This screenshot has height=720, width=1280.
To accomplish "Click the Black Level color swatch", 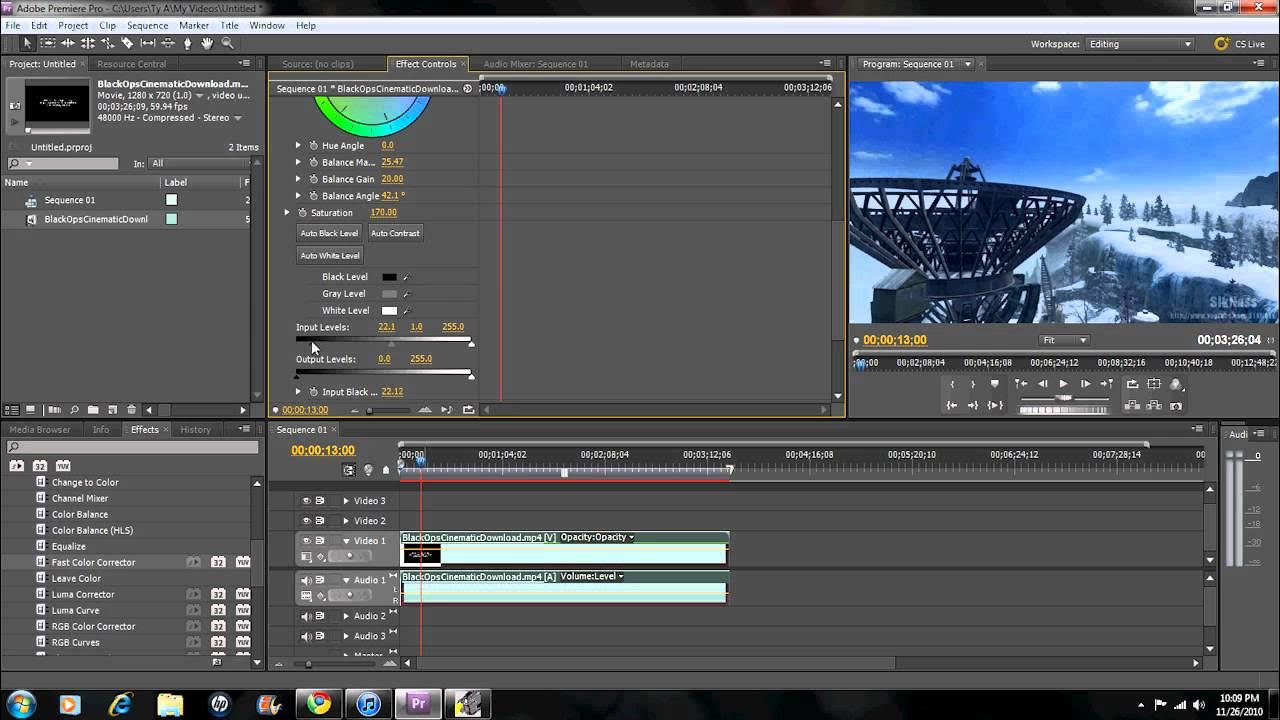I will click(389, 277).
